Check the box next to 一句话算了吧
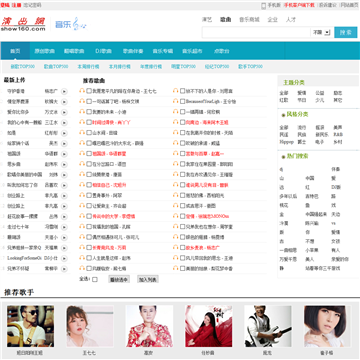The width and height of the screenshot is (360, 360). pyautogui.click(x=89, y=101)
